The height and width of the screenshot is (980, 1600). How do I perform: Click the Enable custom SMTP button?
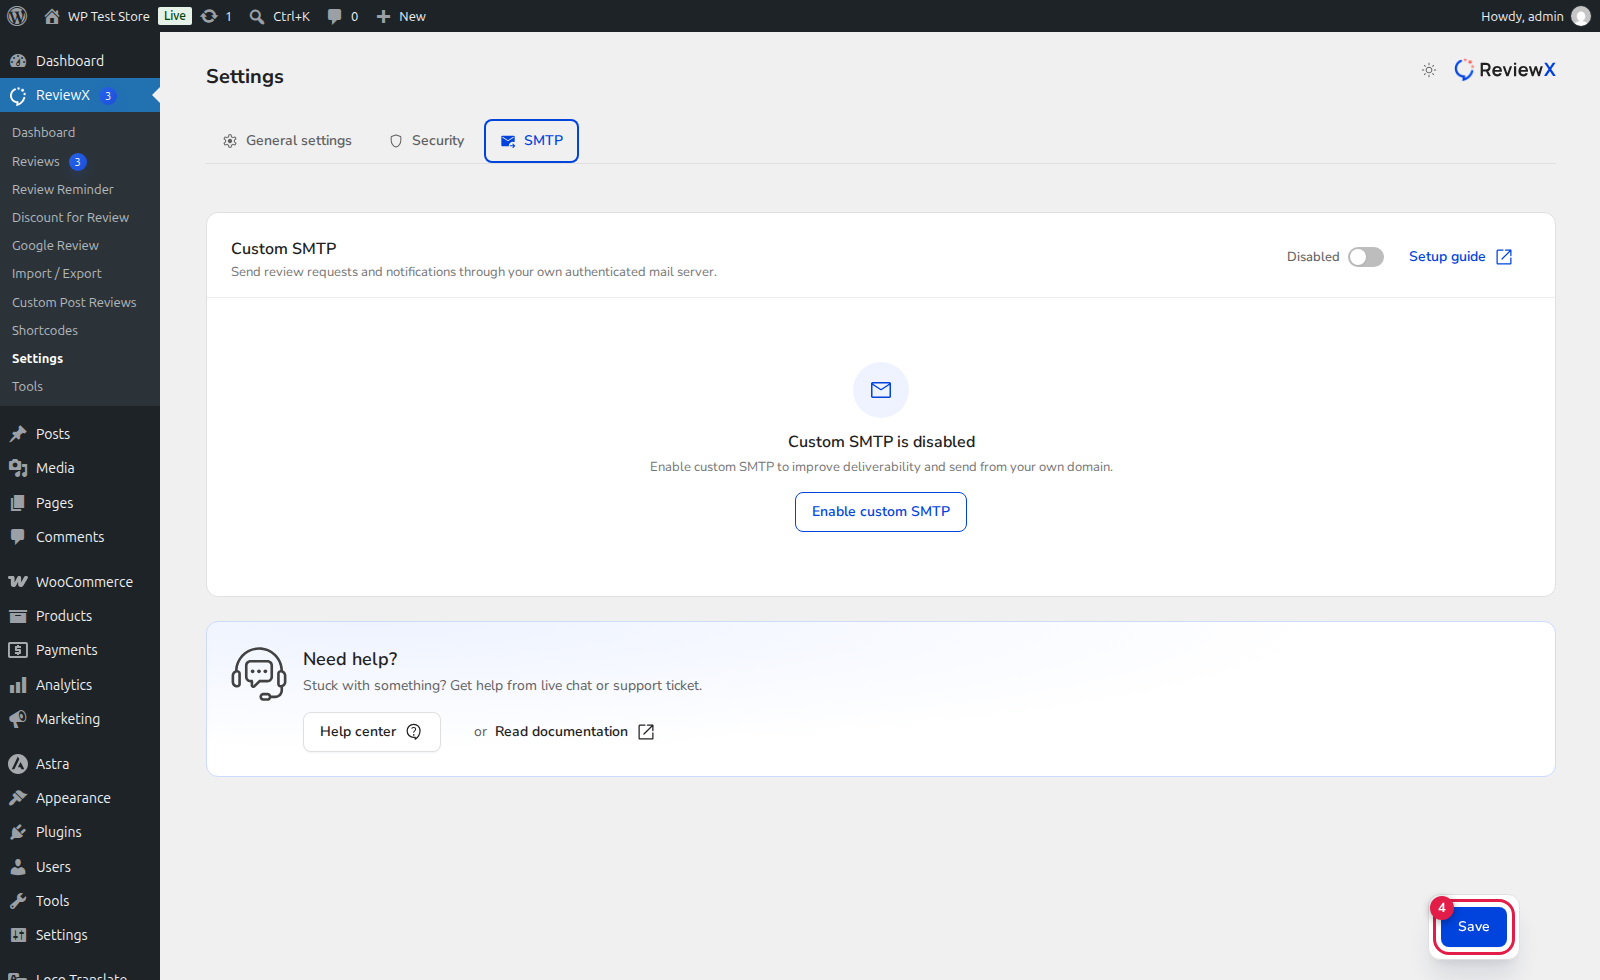coord(881,512)
